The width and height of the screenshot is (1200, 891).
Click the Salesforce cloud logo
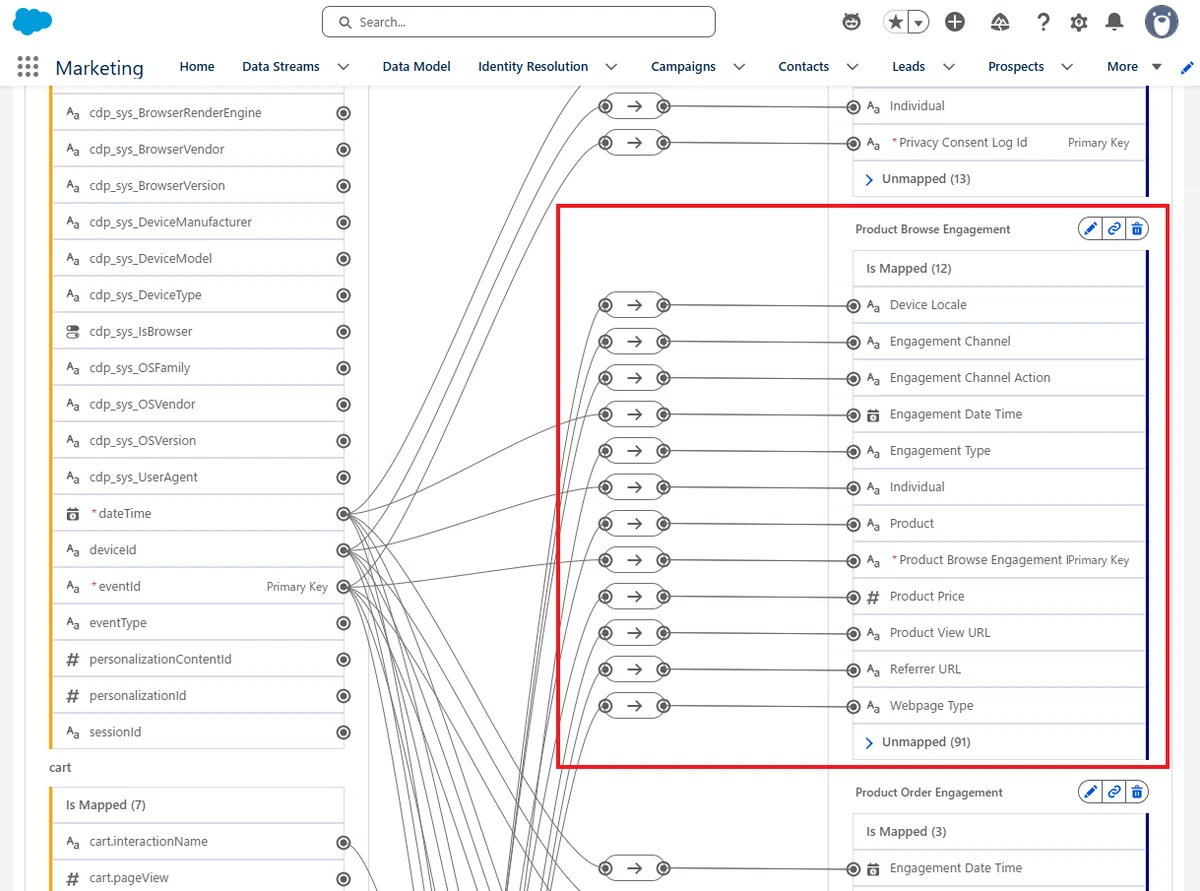33,21
